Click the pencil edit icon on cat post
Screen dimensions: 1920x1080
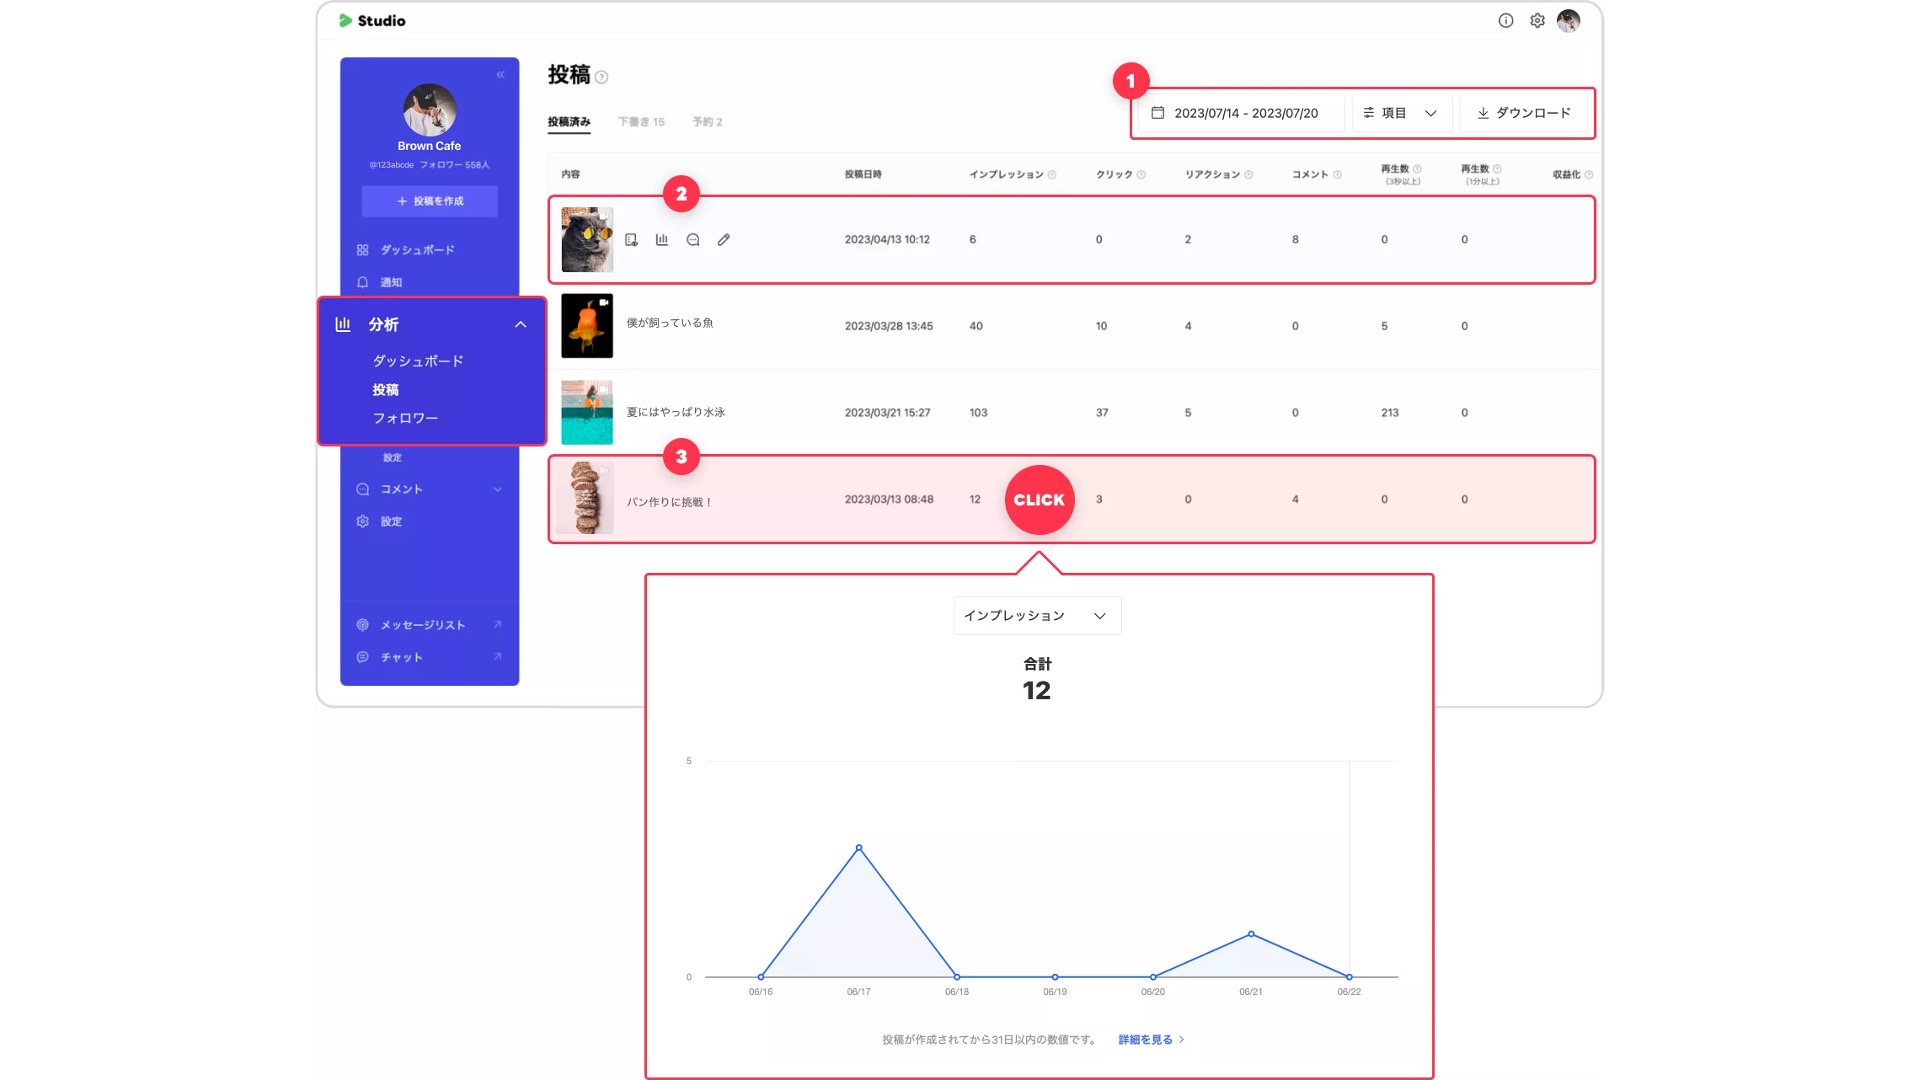[x=724, y=240]
